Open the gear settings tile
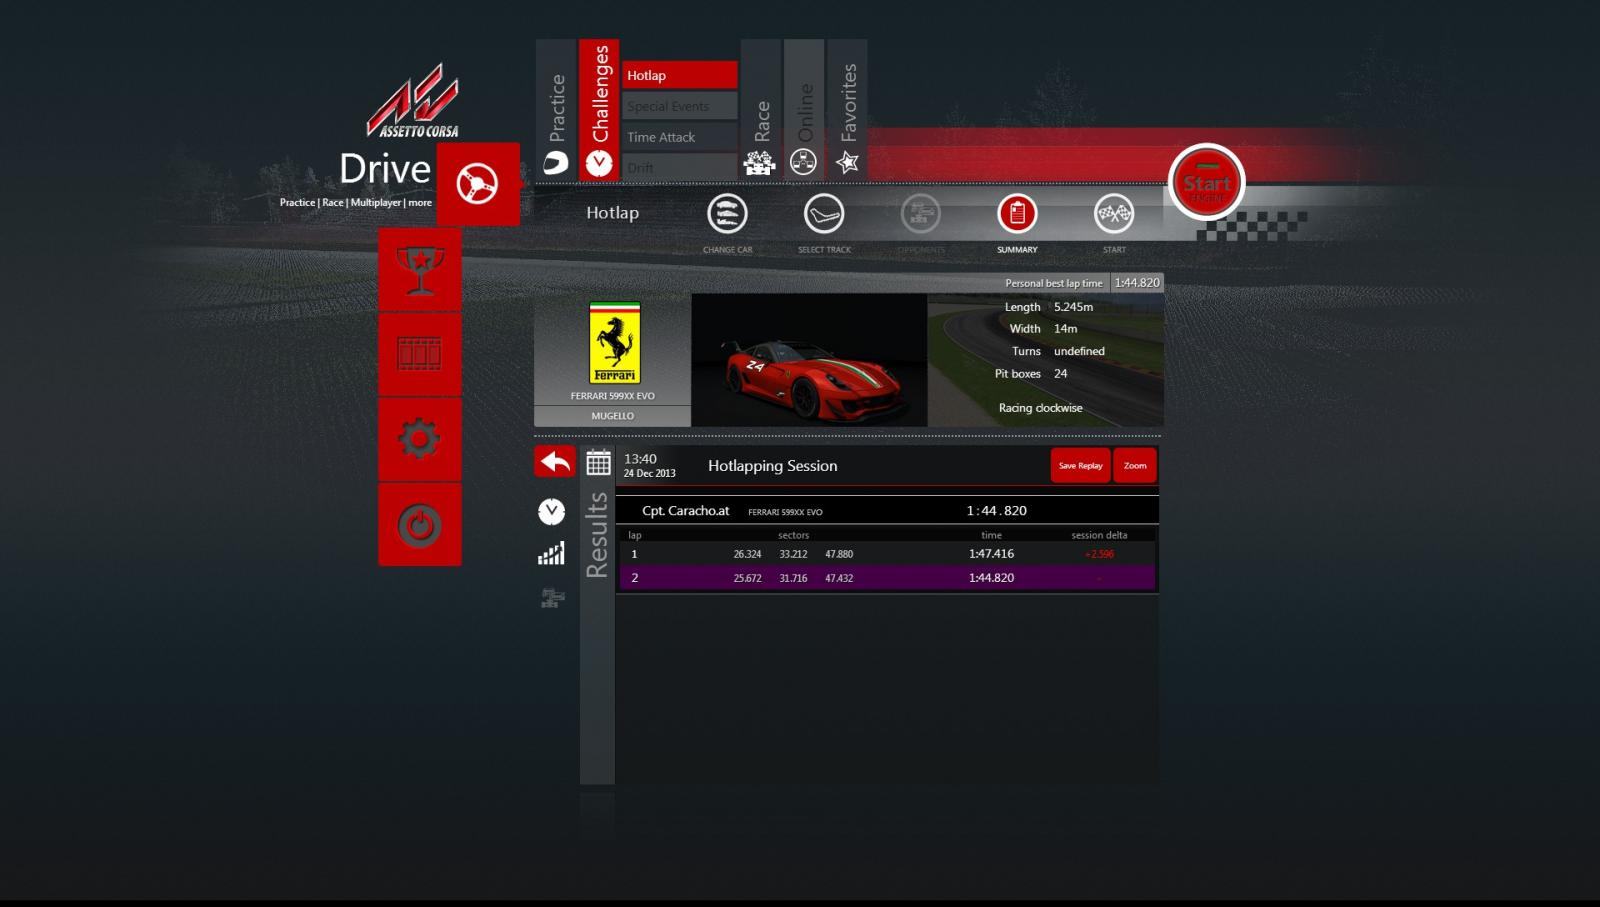The height and width of the screenshot is (907, 1600). coord(420,439)
